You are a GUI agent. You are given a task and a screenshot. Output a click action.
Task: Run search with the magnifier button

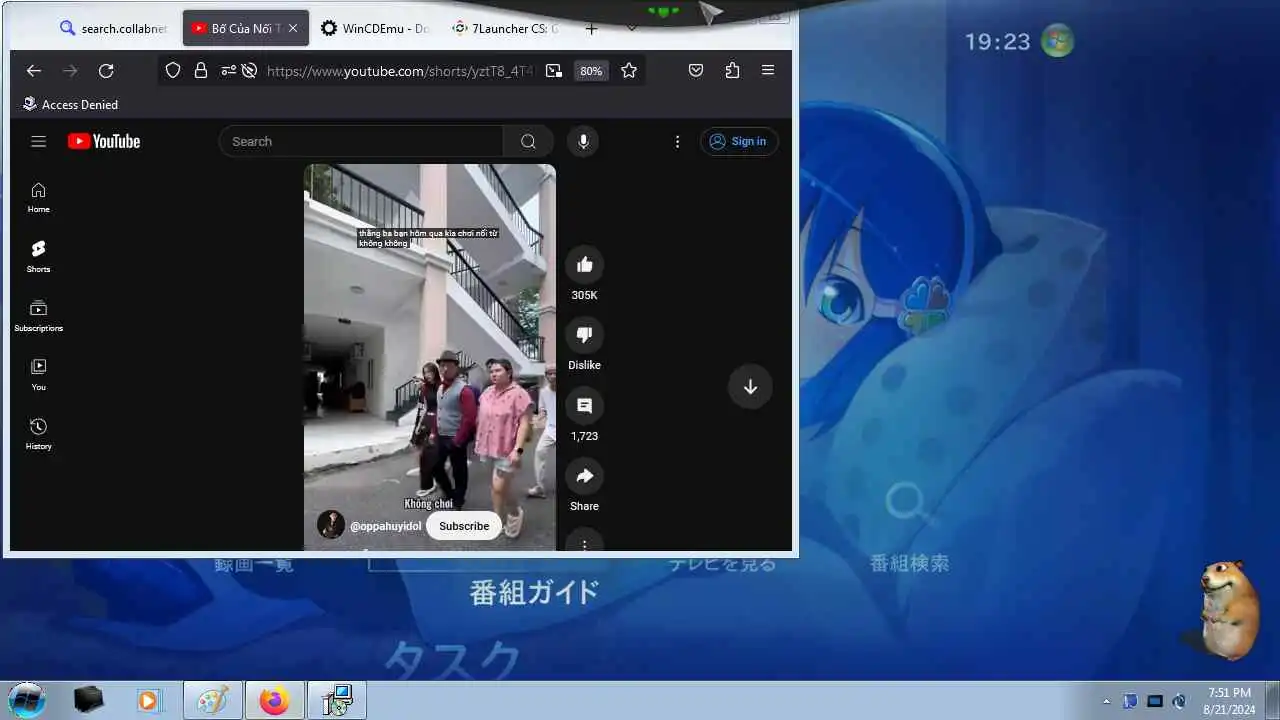528,141
